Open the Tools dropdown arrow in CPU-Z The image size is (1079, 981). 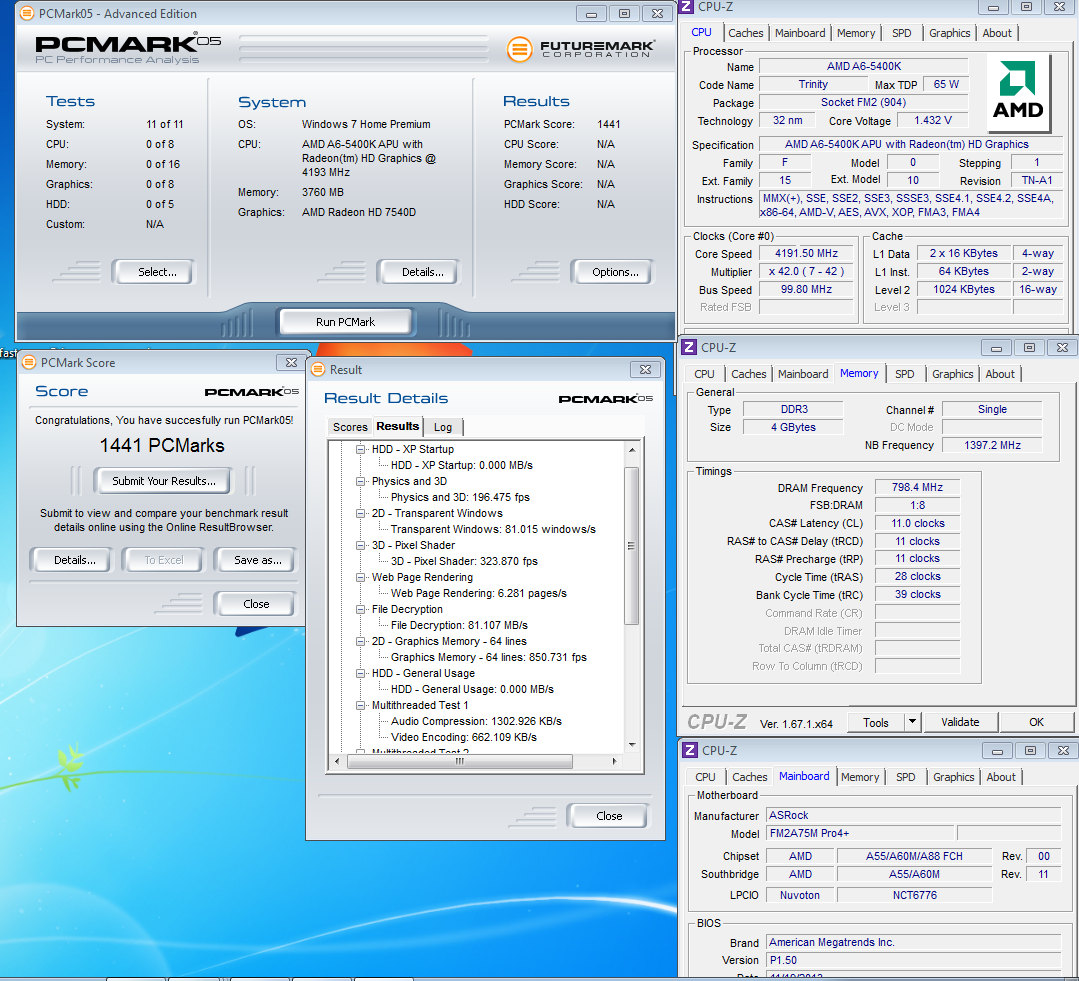click(912, 722)
